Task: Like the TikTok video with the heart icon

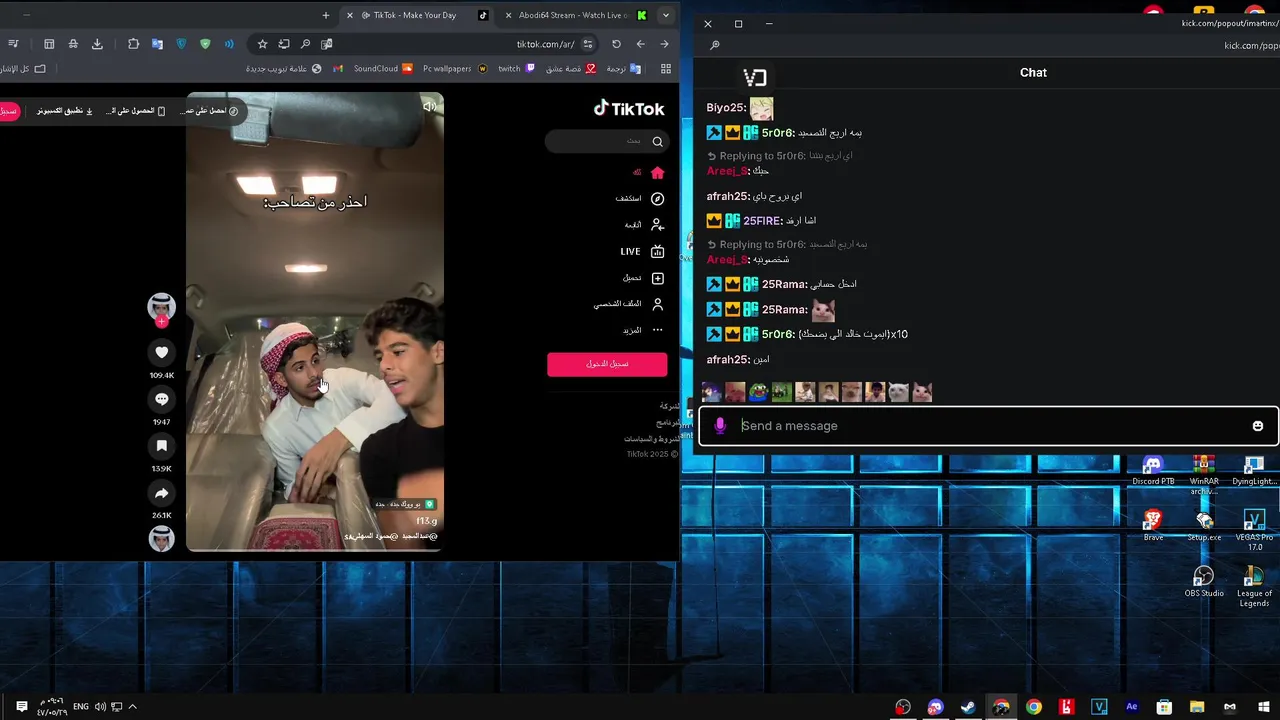Action: click(x=162, y=352)
